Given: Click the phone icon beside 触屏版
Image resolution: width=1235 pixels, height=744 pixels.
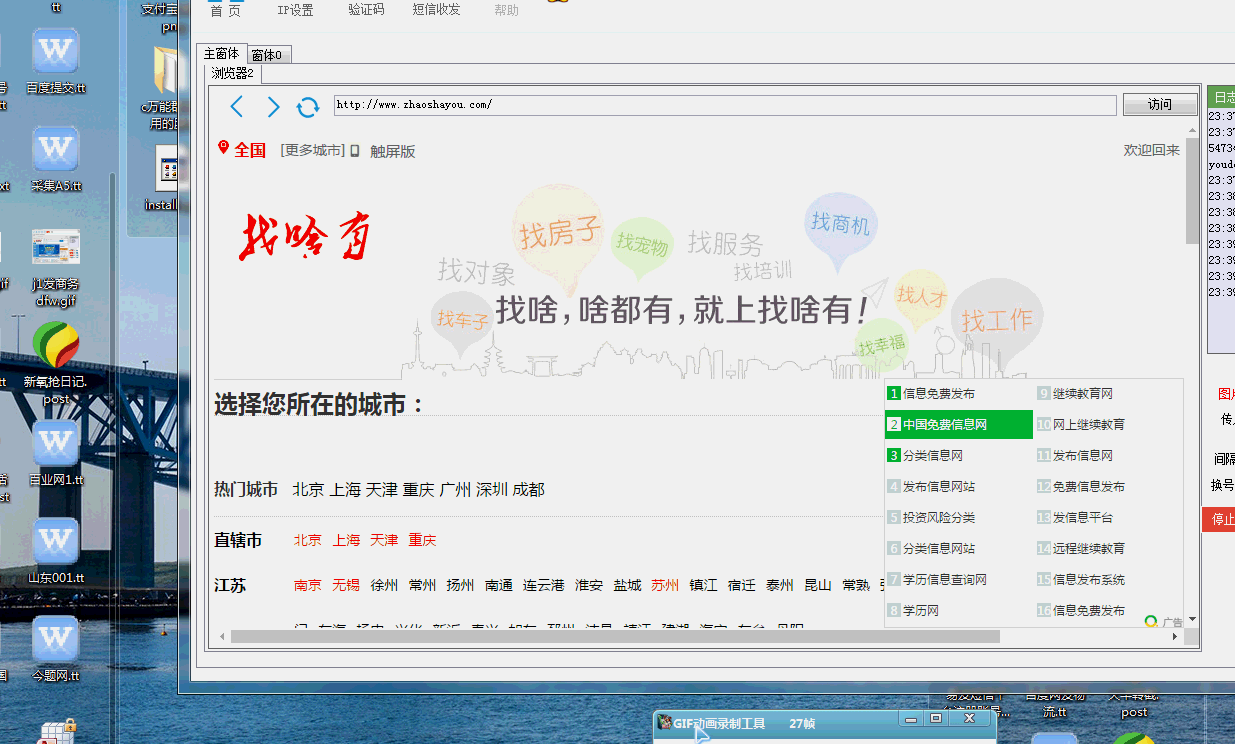Looking at the screenshot, I should [x=355, y=150].
